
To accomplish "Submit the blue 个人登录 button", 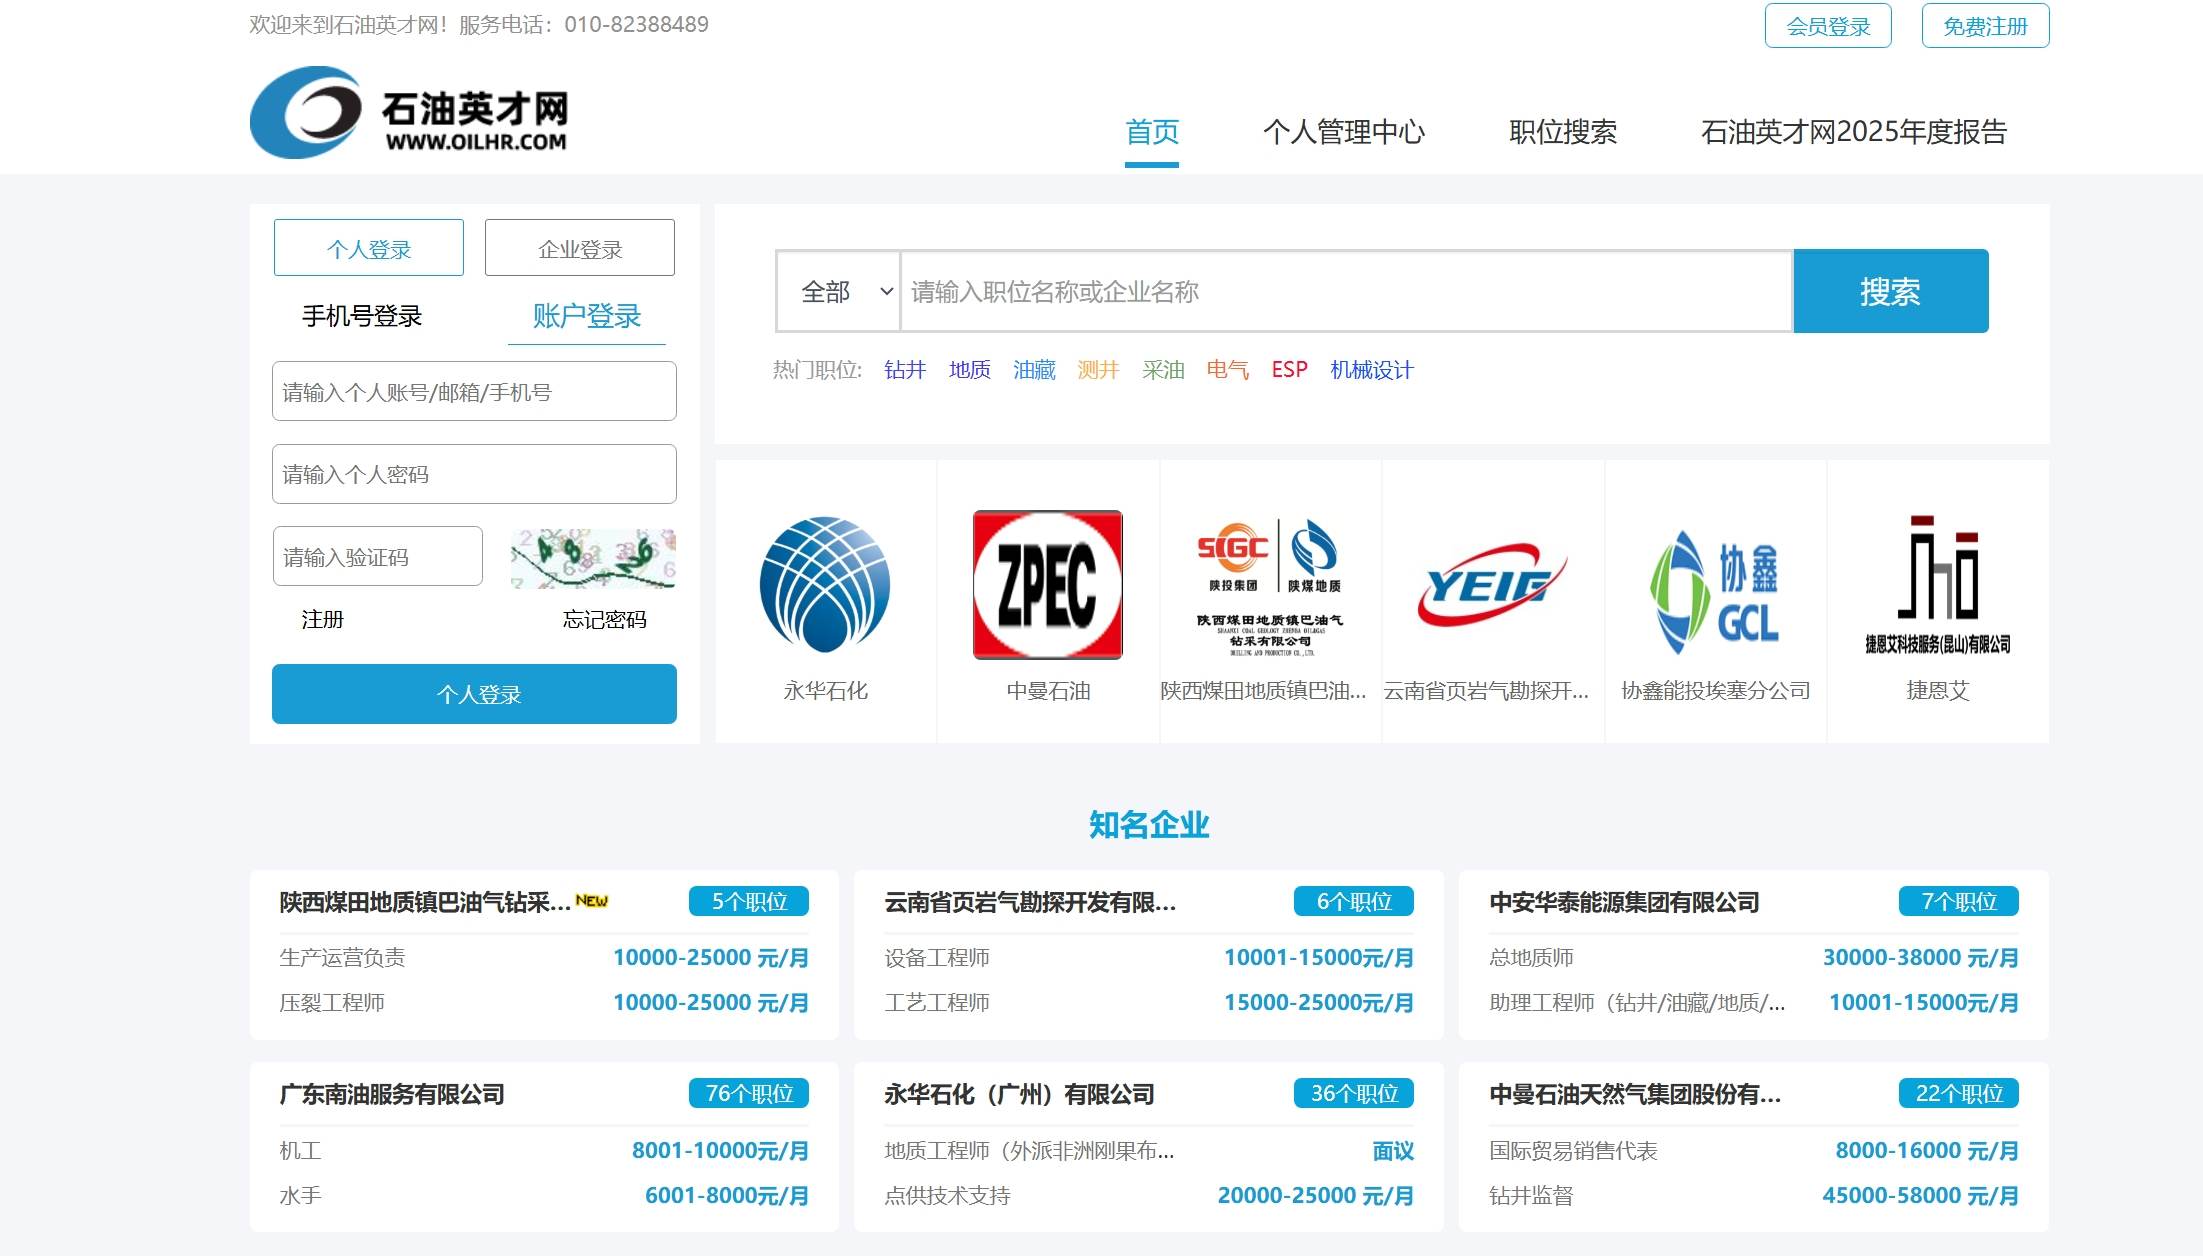I will (x=474, y=694).
